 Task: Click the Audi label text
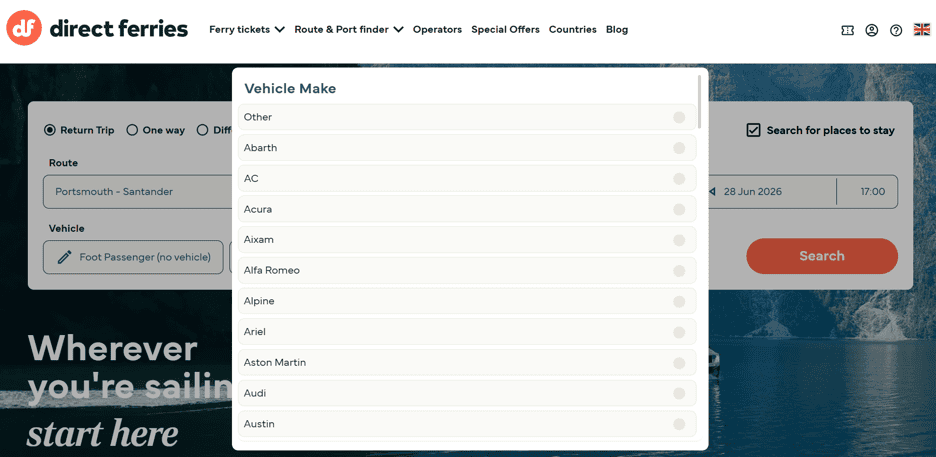click(255, 393)
